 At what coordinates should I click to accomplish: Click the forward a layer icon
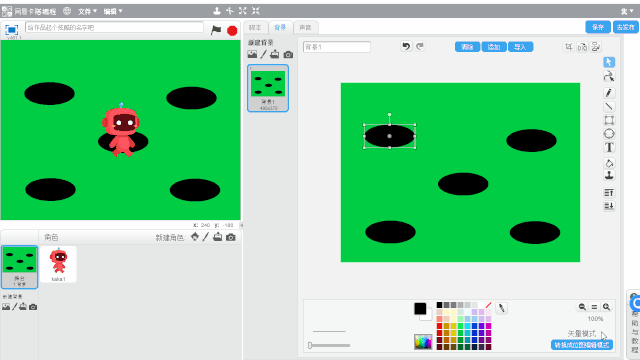pos(609,193)
